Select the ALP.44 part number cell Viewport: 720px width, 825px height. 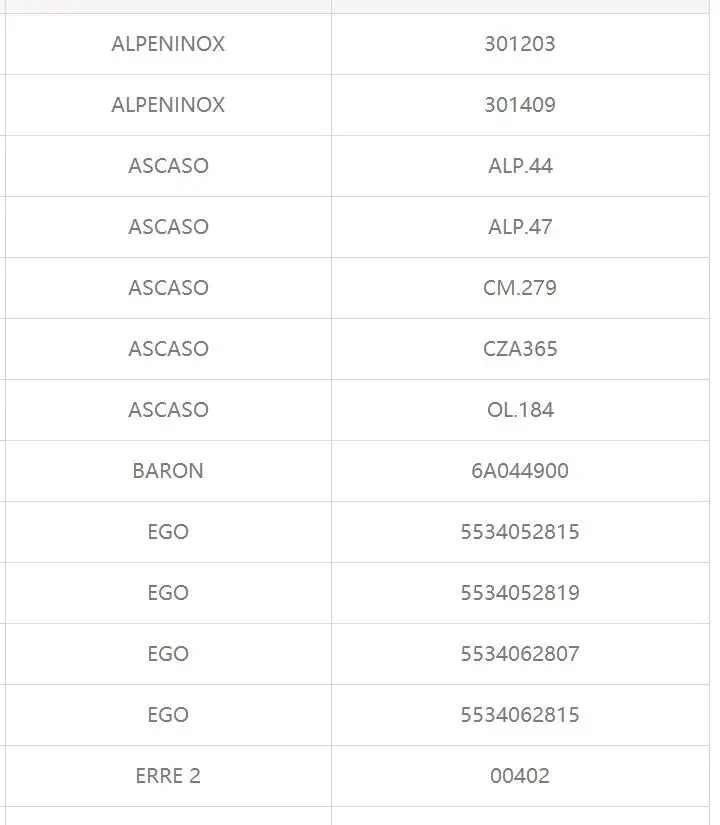tap(520, 166)
